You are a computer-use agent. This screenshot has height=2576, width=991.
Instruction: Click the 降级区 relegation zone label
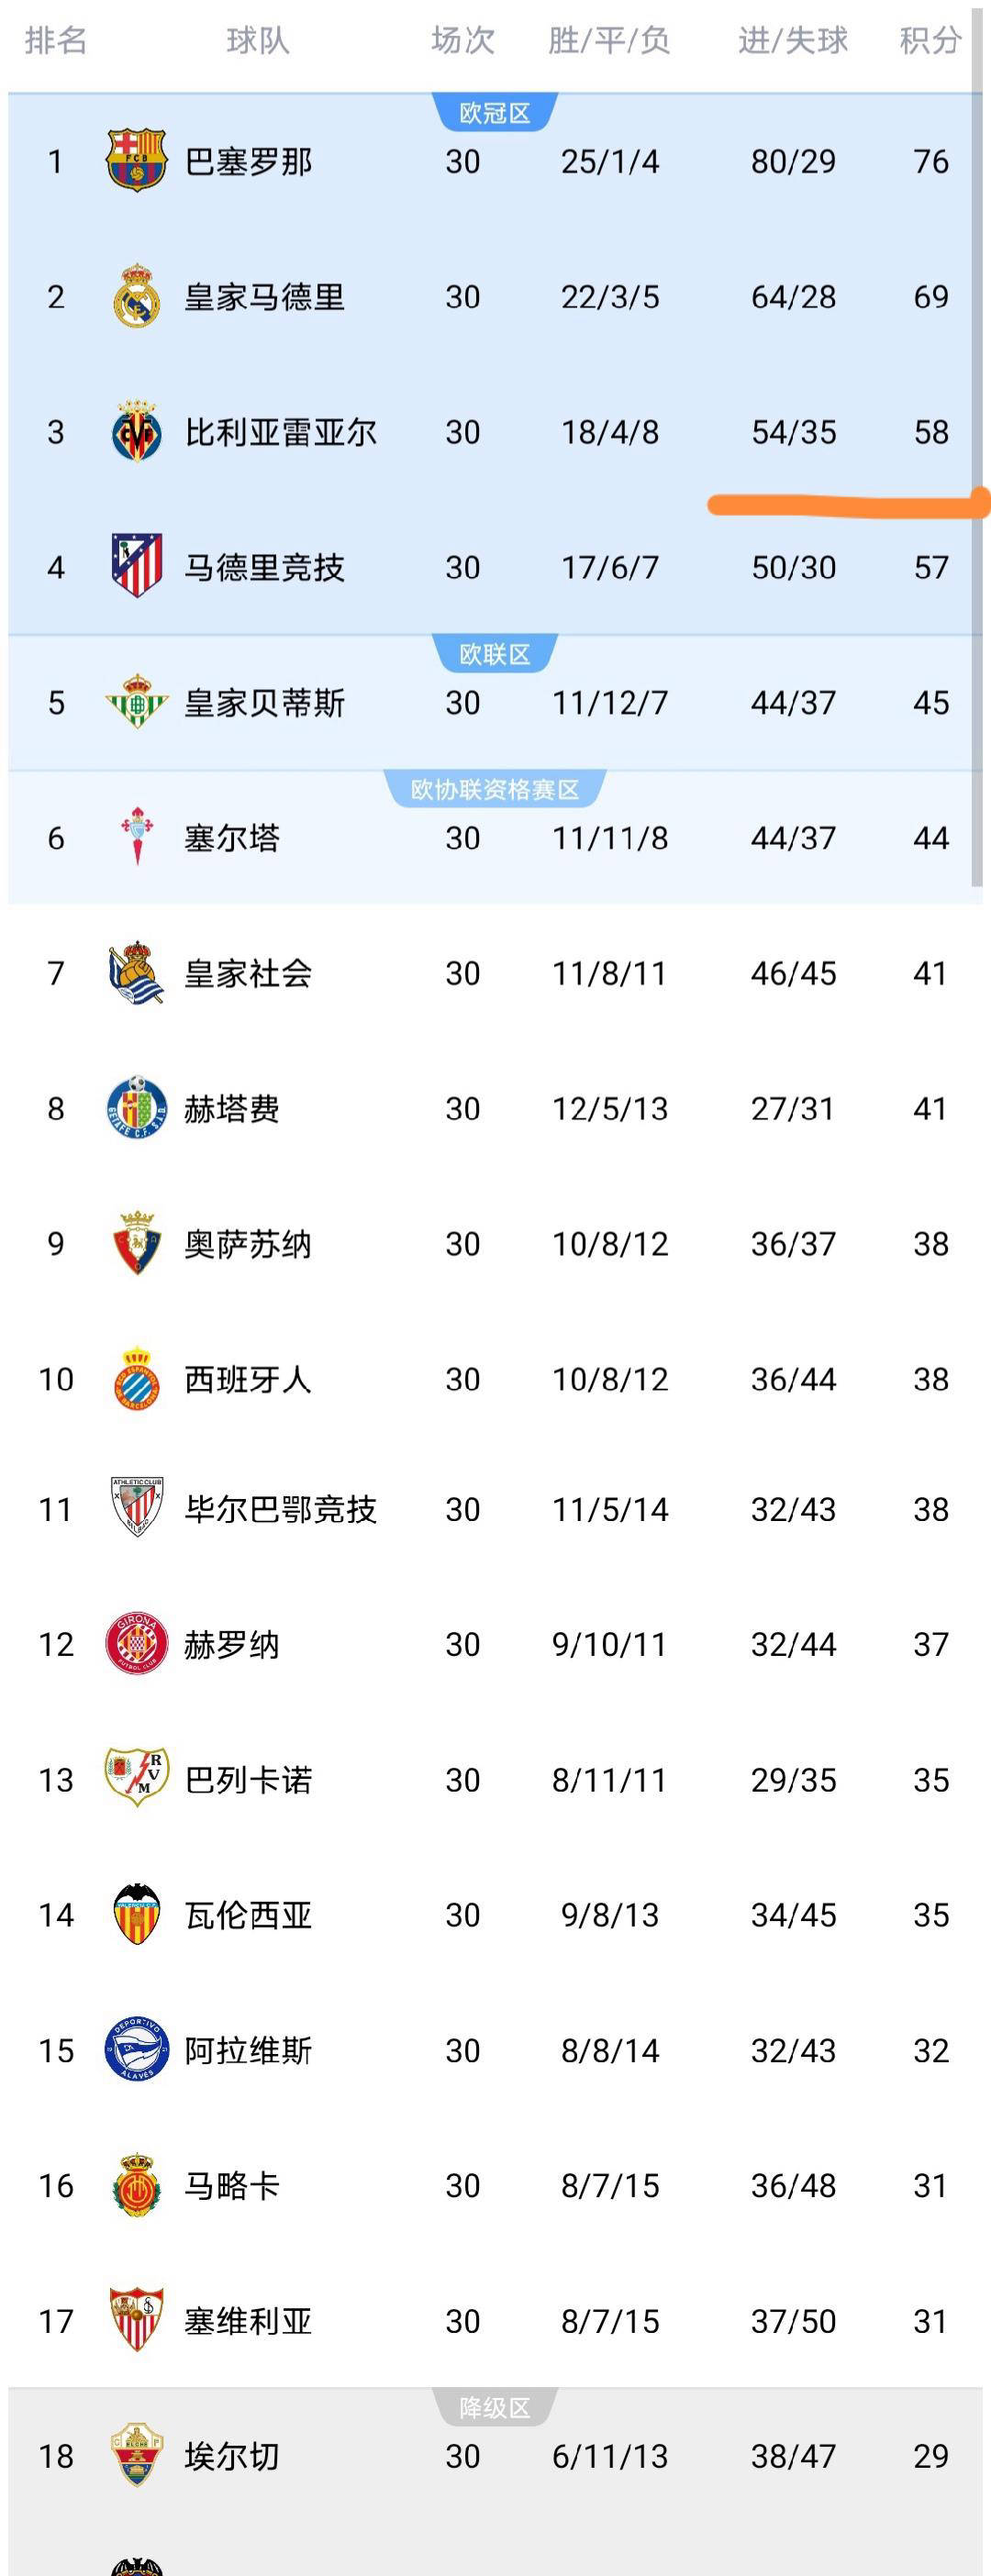point(494,2407)
